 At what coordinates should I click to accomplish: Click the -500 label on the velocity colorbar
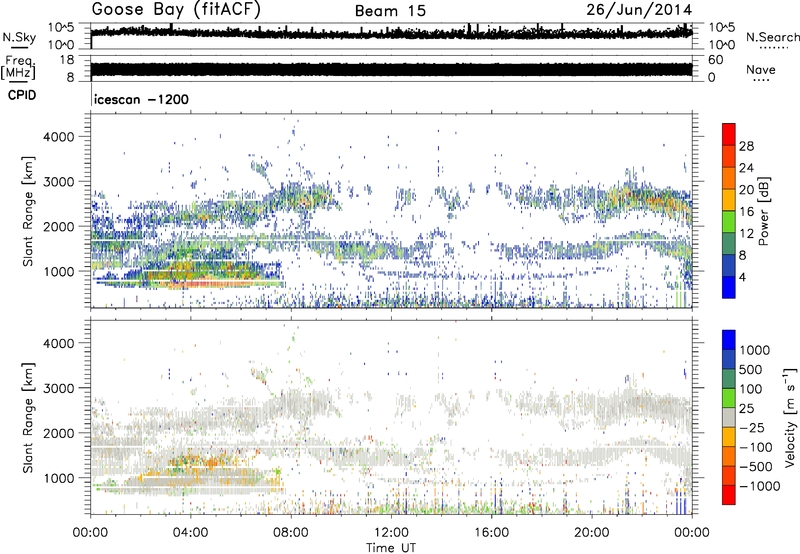(x=755, y=467)
